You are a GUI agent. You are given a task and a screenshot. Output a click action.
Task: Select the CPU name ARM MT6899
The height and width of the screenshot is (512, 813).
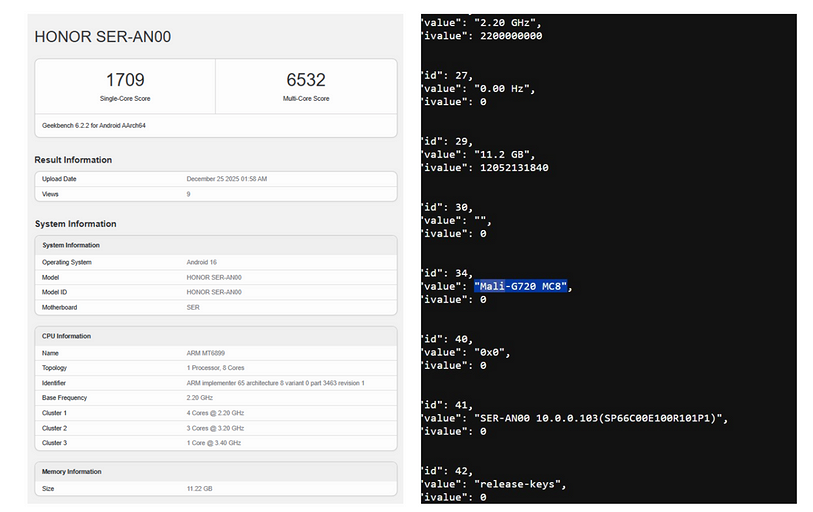click(207, 353)
